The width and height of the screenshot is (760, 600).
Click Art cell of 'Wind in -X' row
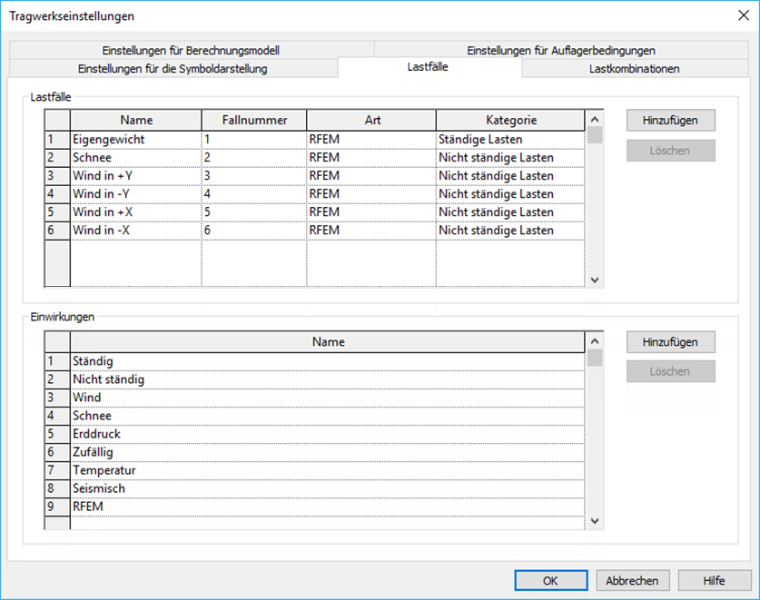click(371, 231)
